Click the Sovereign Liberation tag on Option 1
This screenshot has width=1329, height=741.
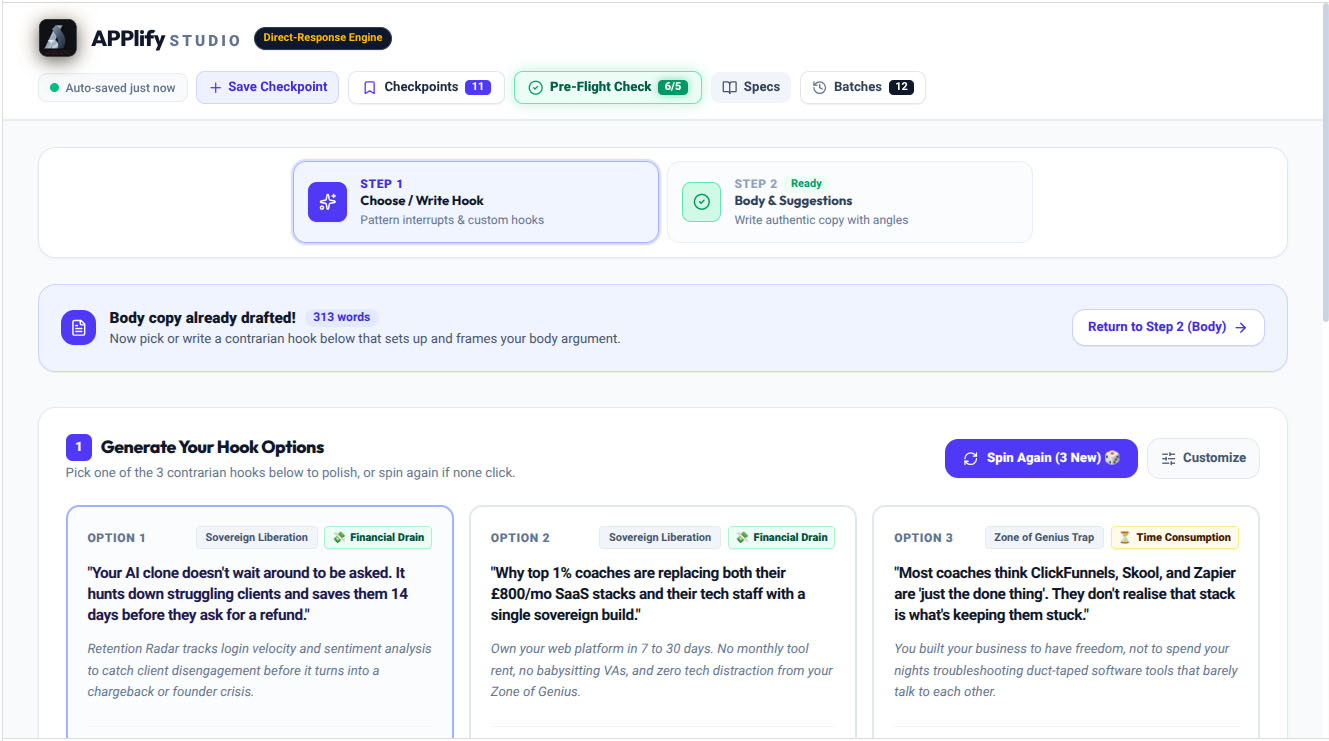257,538
